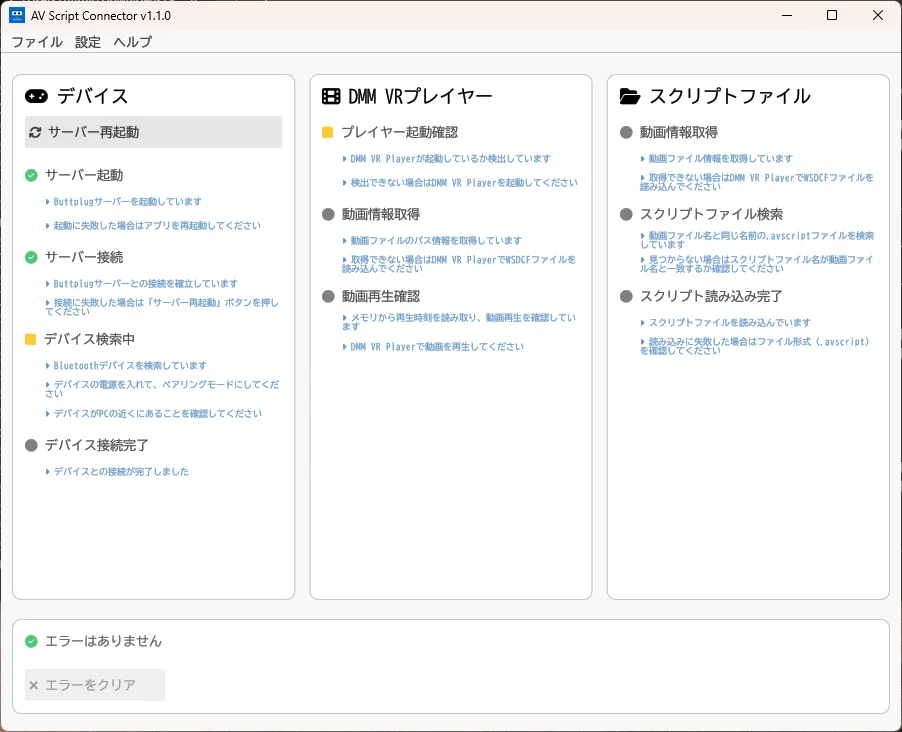Click the gray circle icon for スクリプトファイル検索
The height and width of the screenshot is (732, 902).
626,215
